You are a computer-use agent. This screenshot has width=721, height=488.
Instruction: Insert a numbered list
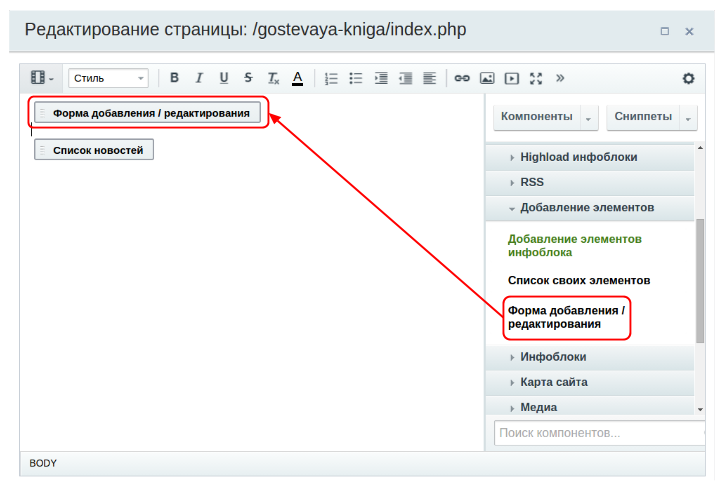[331, 78]
